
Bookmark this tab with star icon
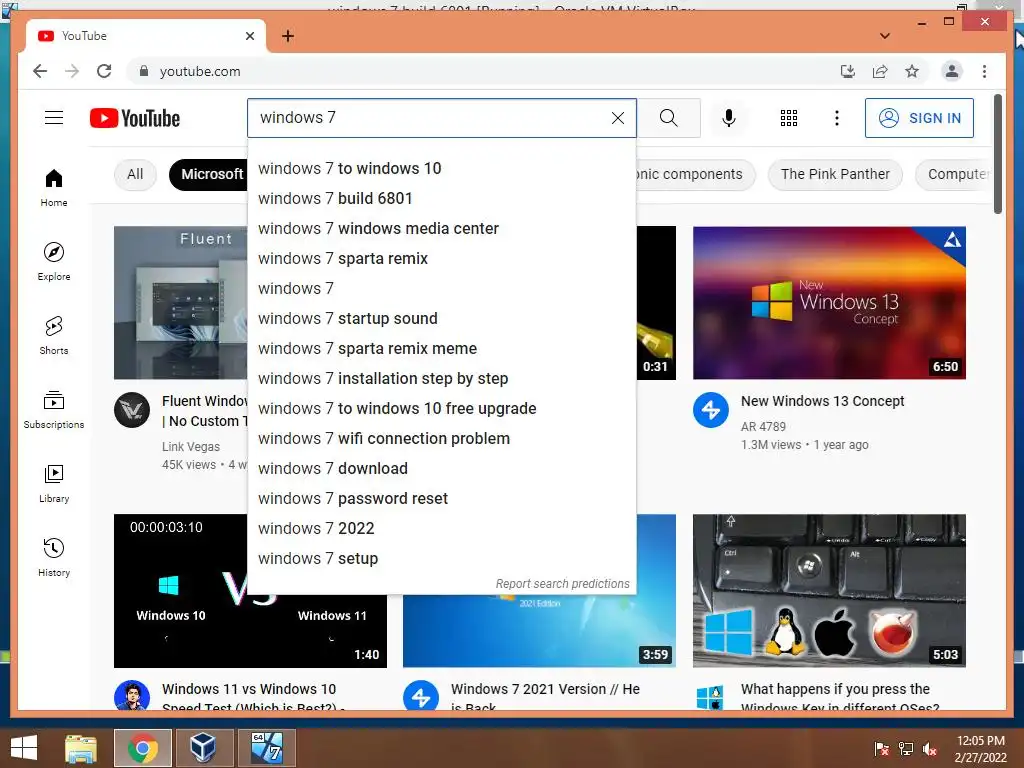tap(912, 71)
